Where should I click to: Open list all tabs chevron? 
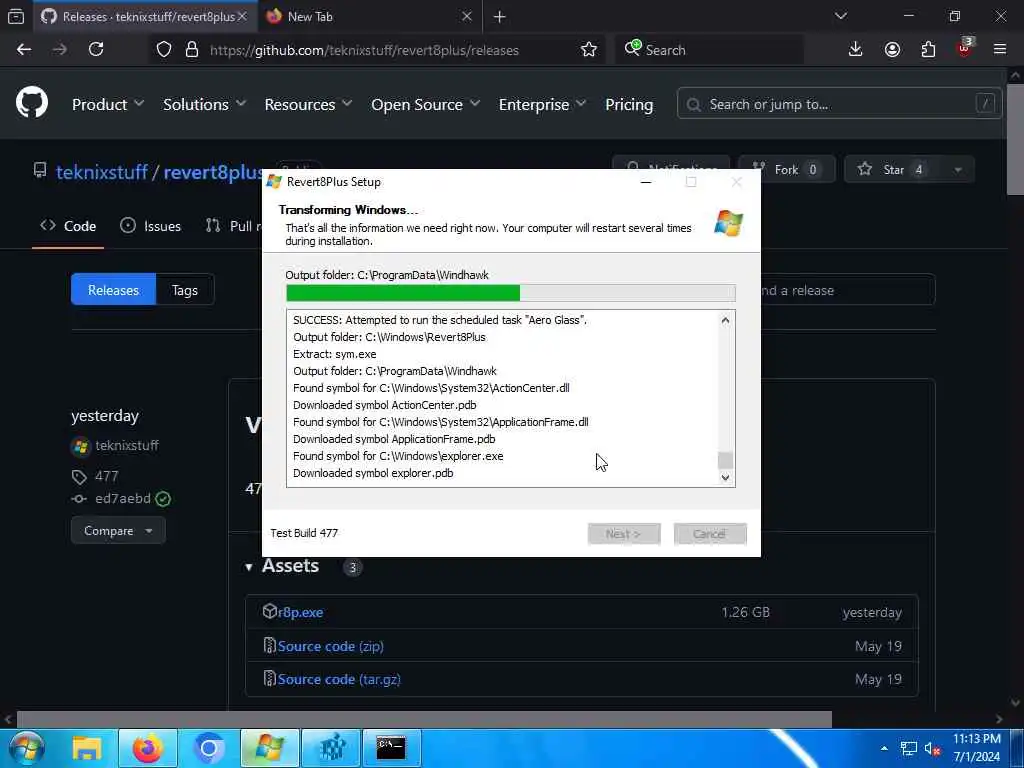(x=840, y=16)
